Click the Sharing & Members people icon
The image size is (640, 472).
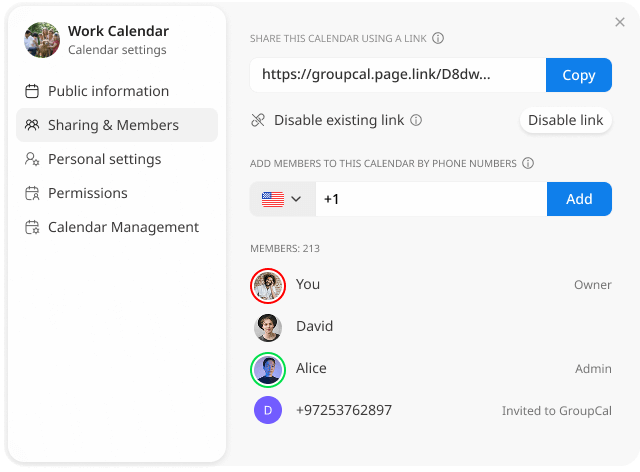click(32, 125)
